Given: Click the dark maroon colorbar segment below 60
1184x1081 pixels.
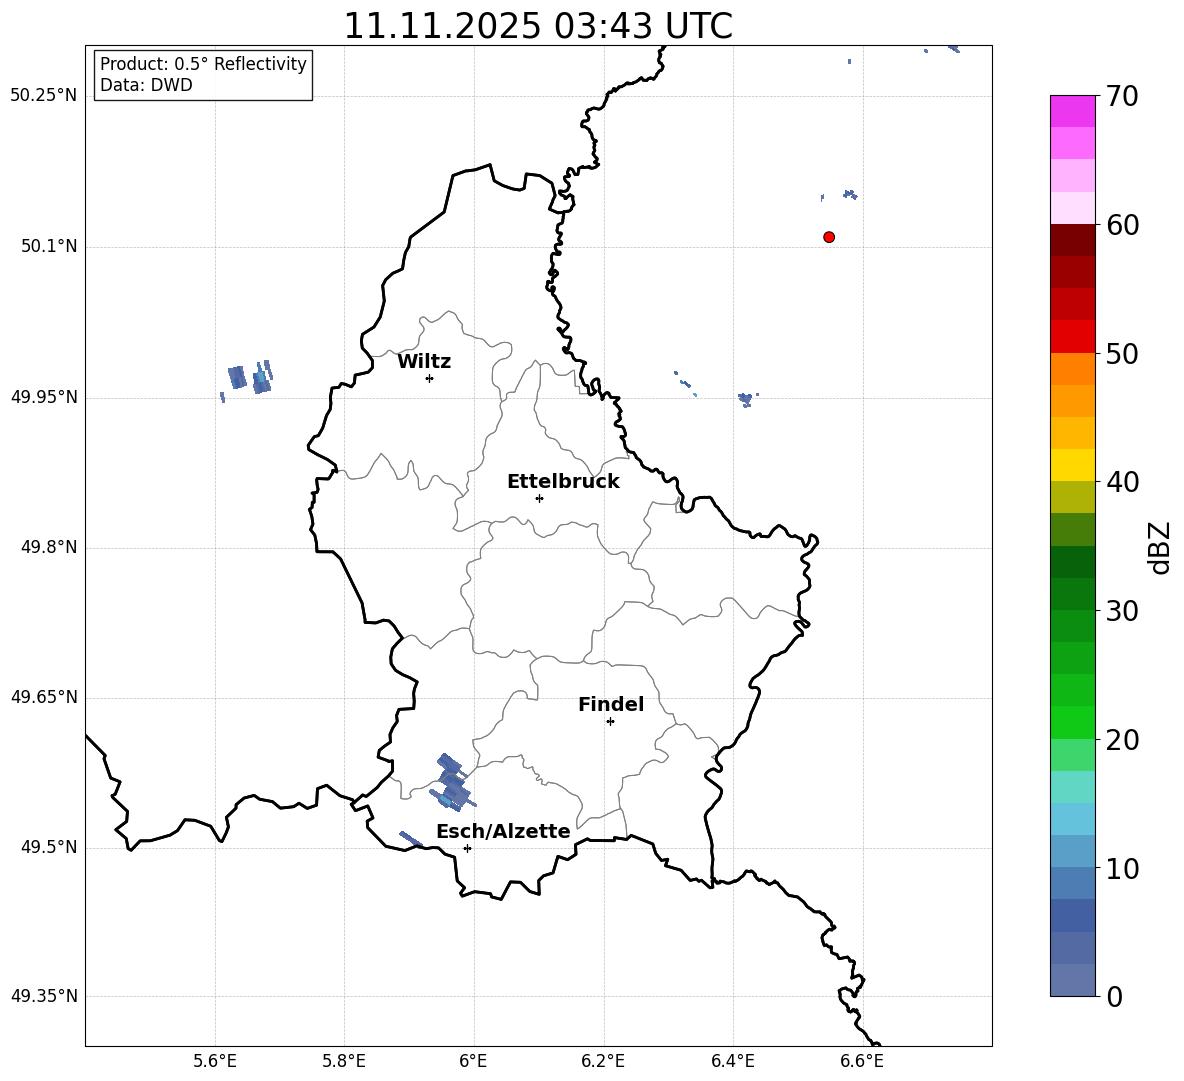Looking at the screenshot, I should (x=1072, y=240).
